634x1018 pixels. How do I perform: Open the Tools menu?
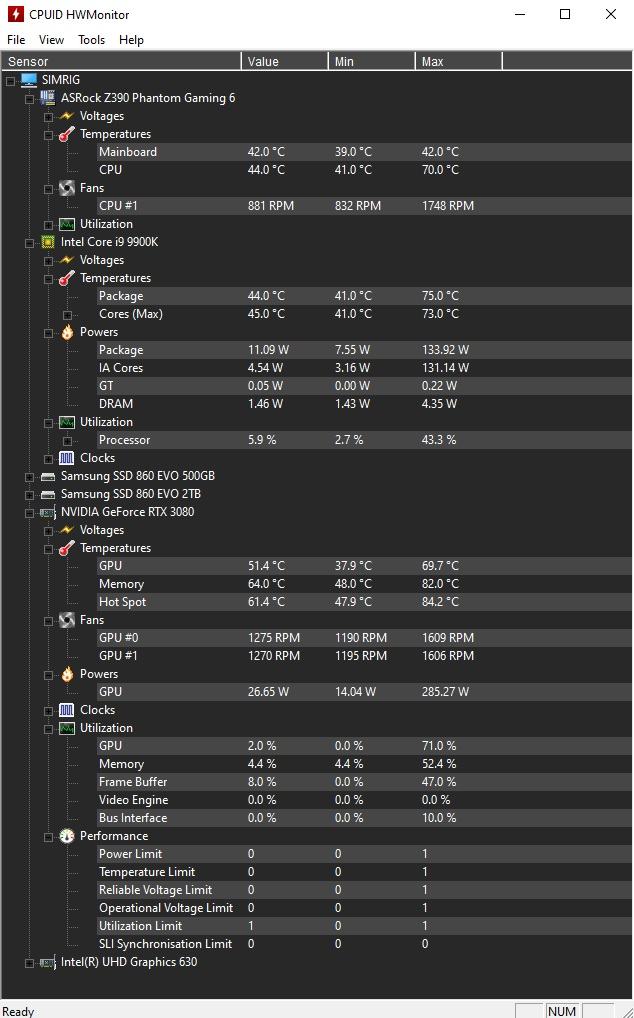point(91,40)
